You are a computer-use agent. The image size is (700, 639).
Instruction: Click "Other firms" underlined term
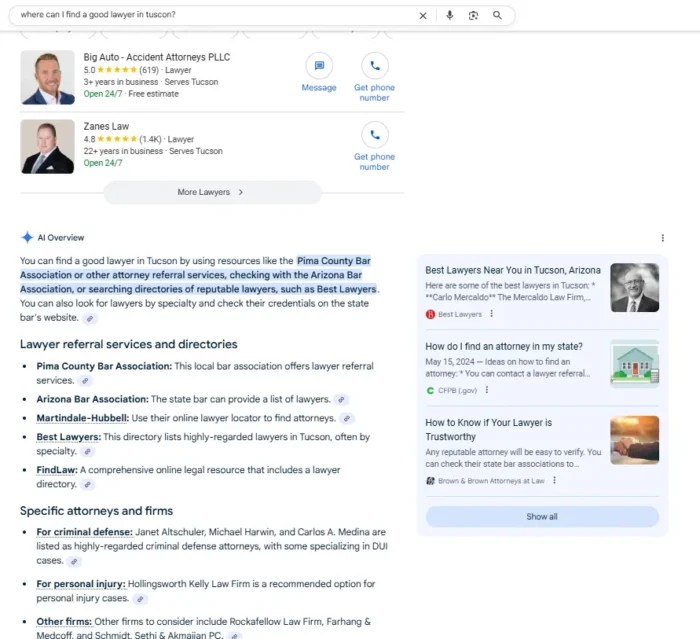coord(64,622)
